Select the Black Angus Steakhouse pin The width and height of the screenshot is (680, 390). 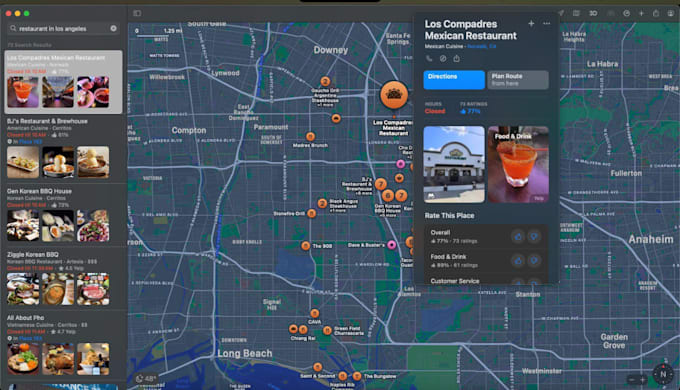322,203
